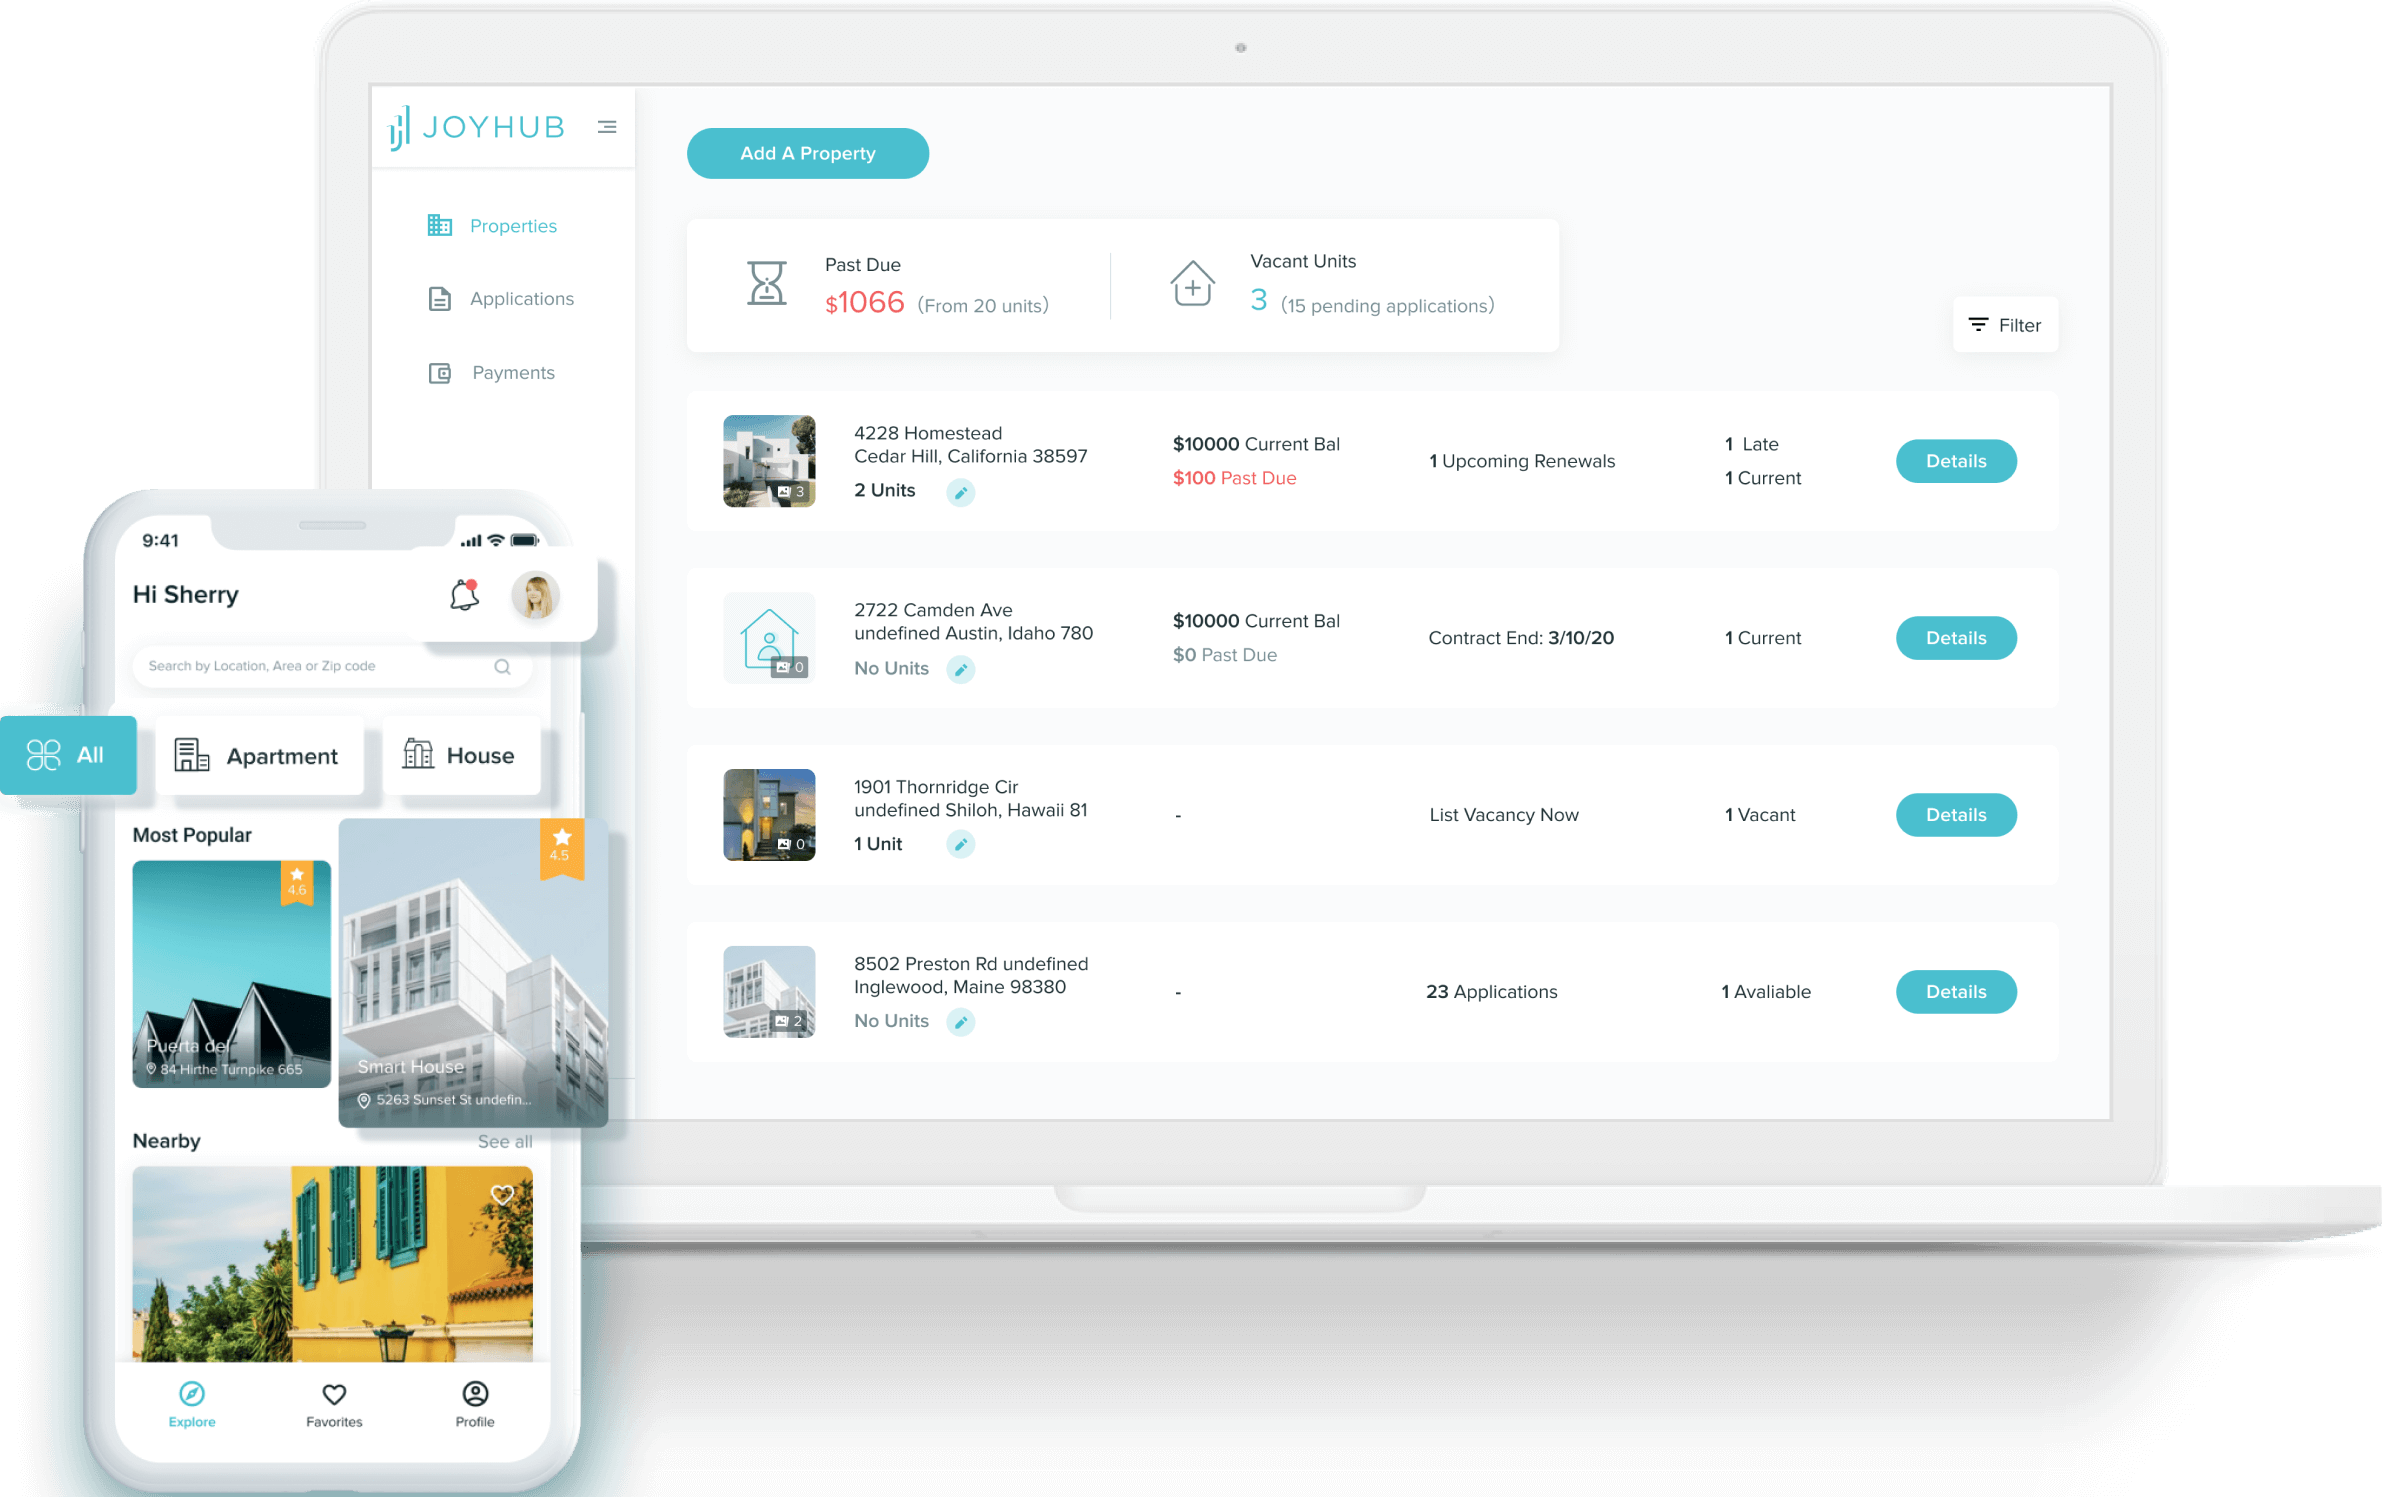Screen dimensions: 2382x1497
Task: Expand See all in Nearby section
Action: [504, 1142]
